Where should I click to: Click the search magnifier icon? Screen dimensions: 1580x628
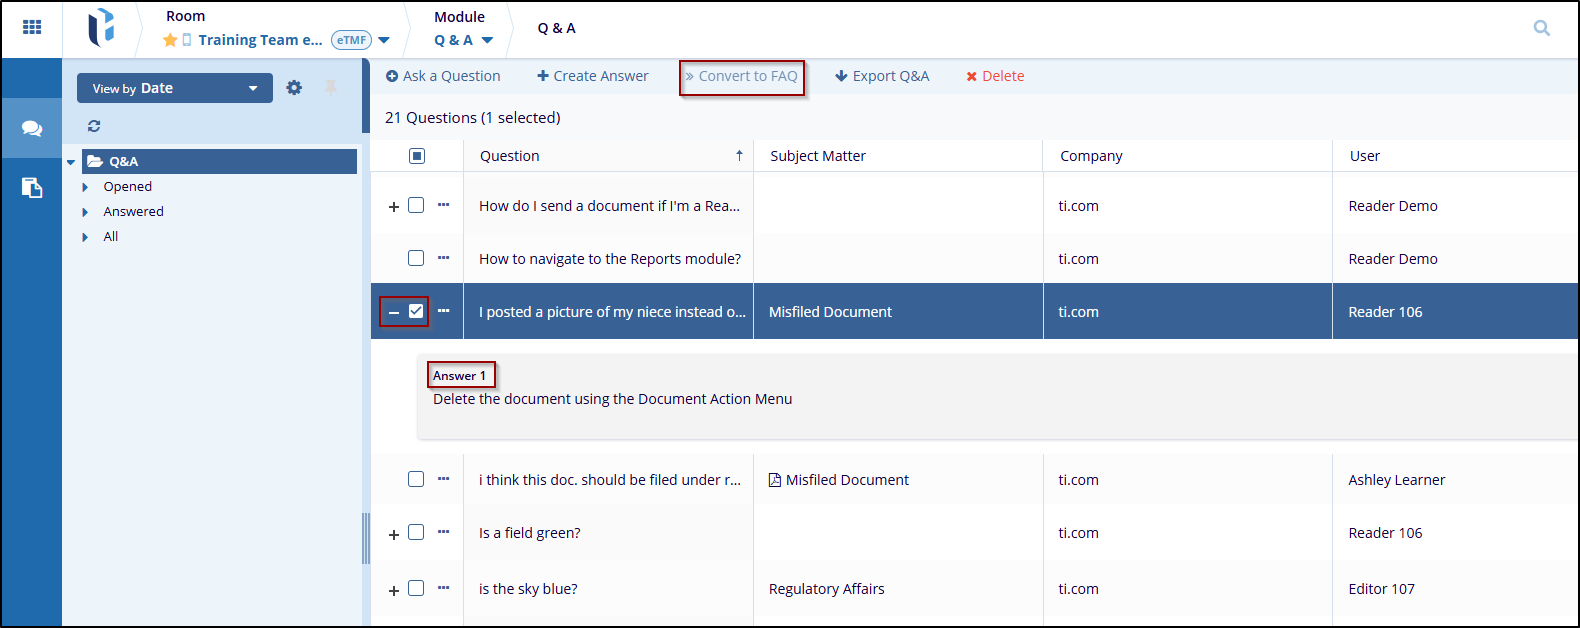tap(1541, 28)
